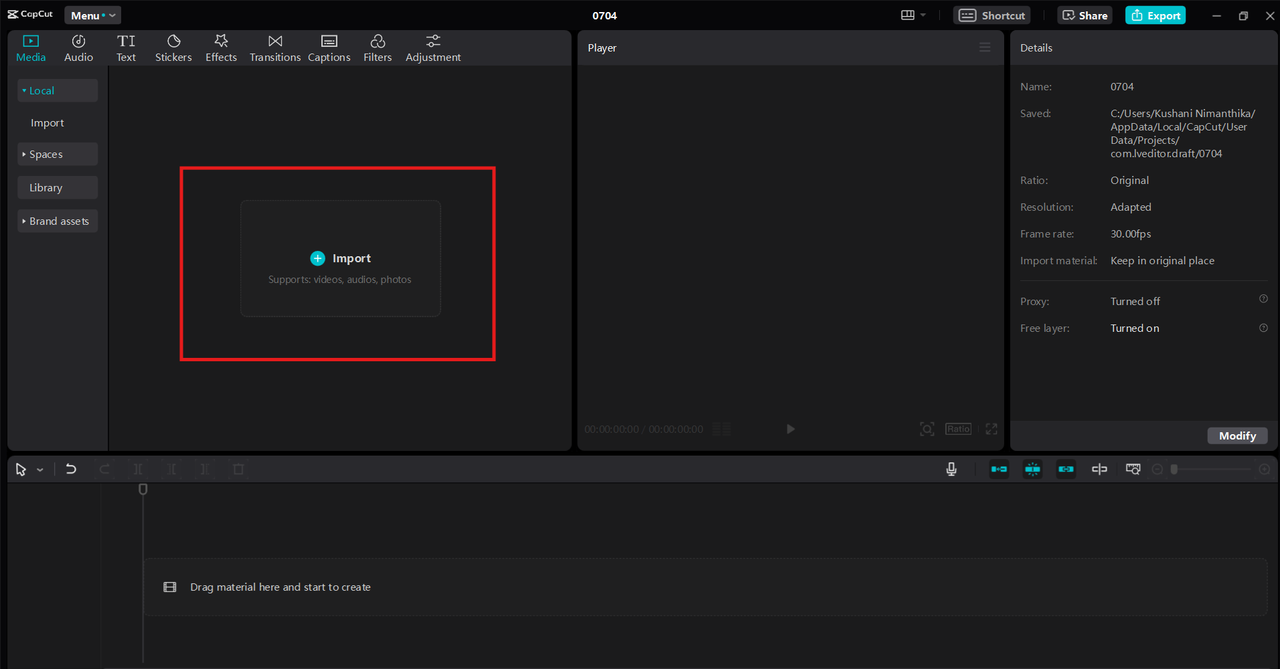Zoom out the timeline
The width and height of the screenshot is (1280, 669).
pyautogui.click(x=1158, y=469)
